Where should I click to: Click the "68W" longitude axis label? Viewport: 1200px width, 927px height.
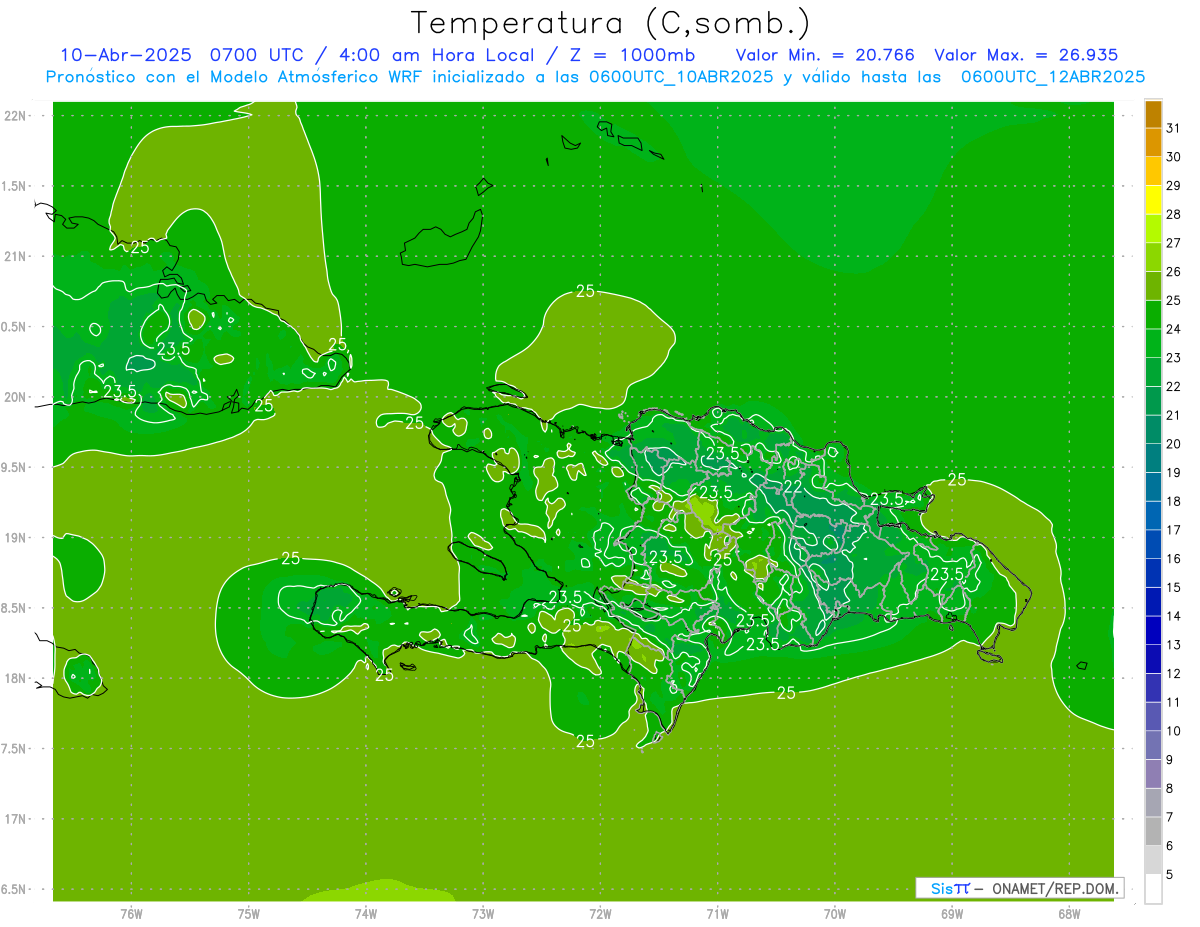(x=1069, y=913)
